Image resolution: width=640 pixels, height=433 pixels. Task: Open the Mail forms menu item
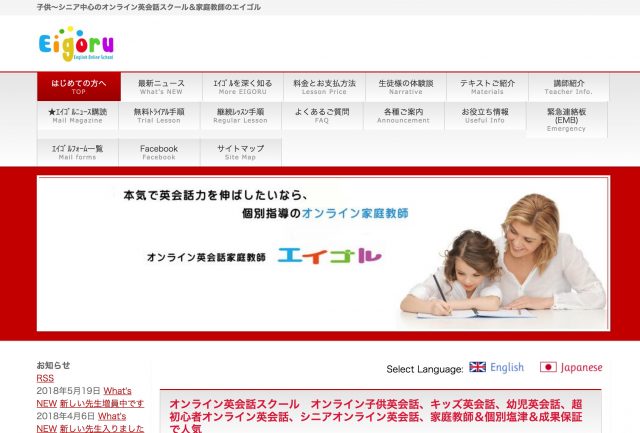78,152
